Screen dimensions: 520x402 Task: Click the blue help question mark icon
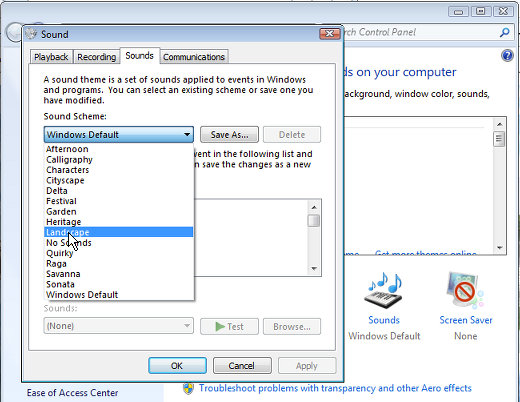point(507,55)
